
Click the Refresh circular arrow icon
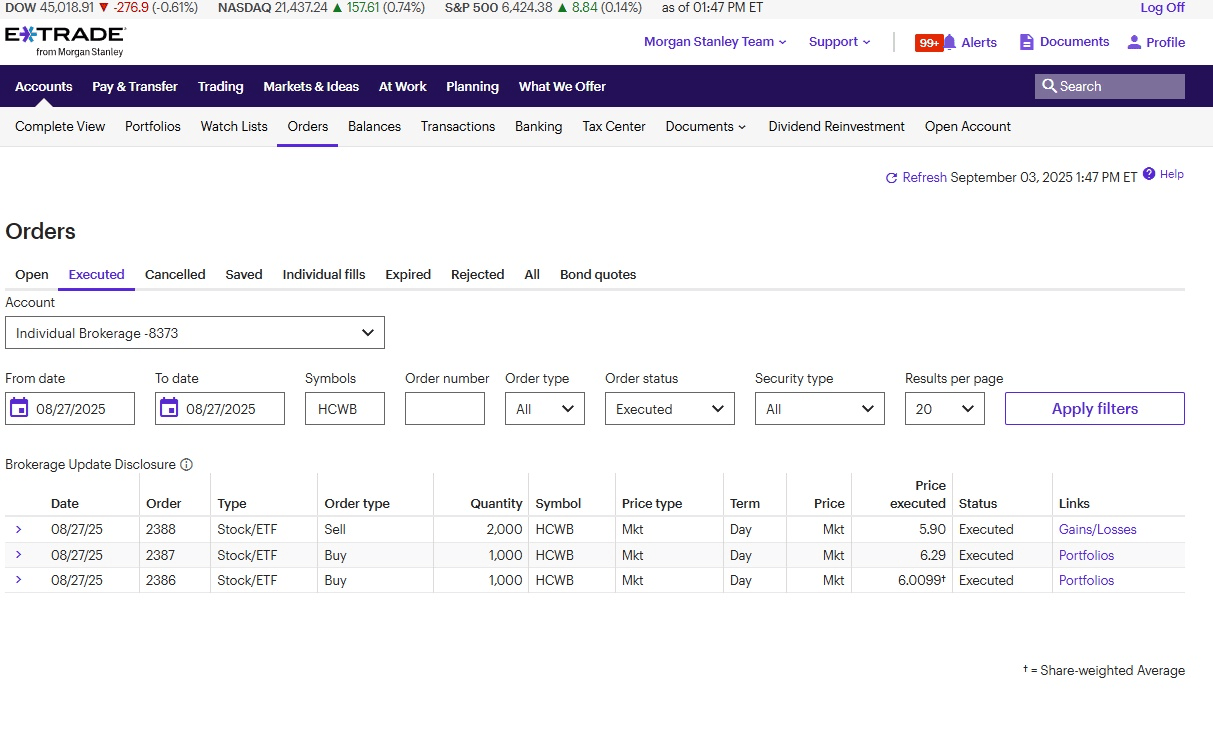(x=891, y=178)
